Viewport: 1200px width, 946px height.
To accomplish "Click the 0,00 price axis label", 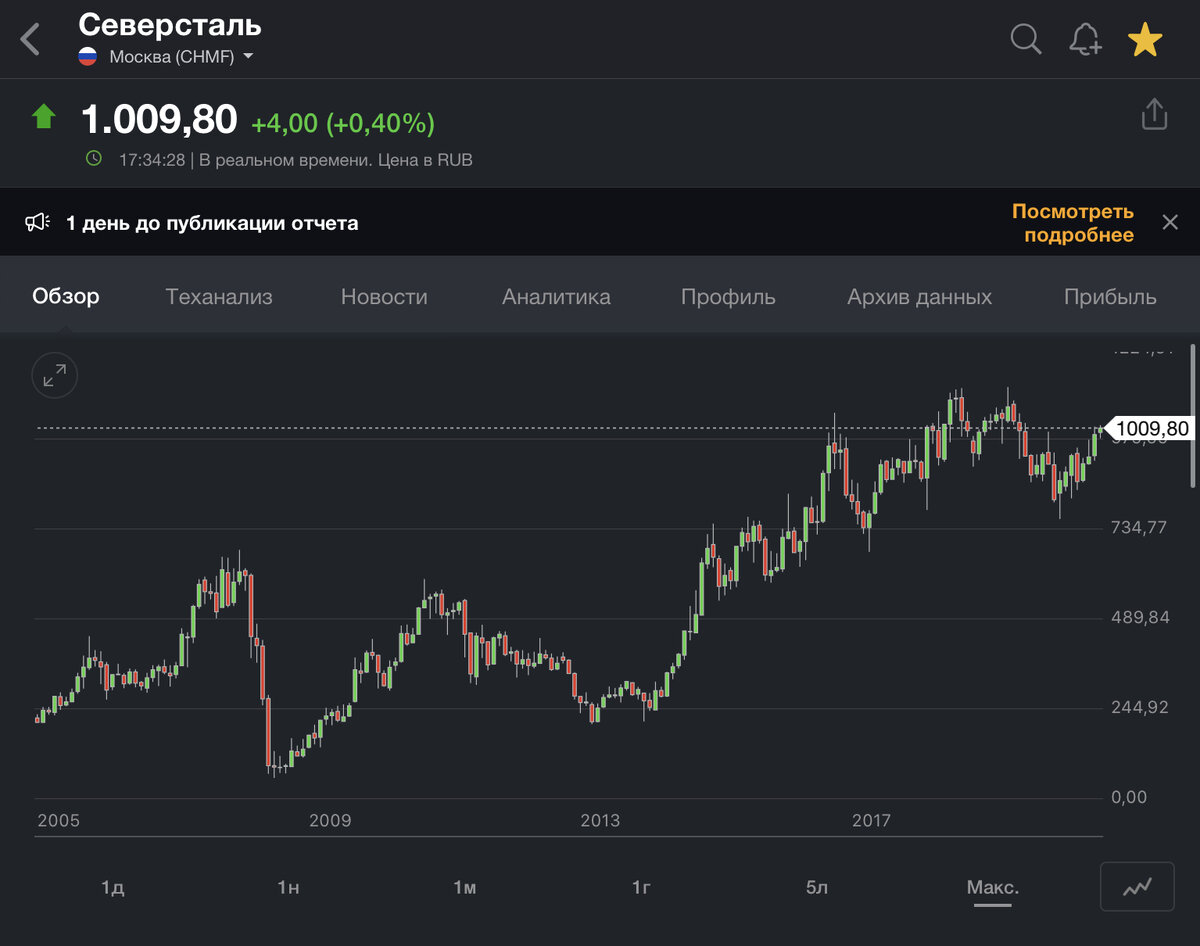I will [1129, 797].
